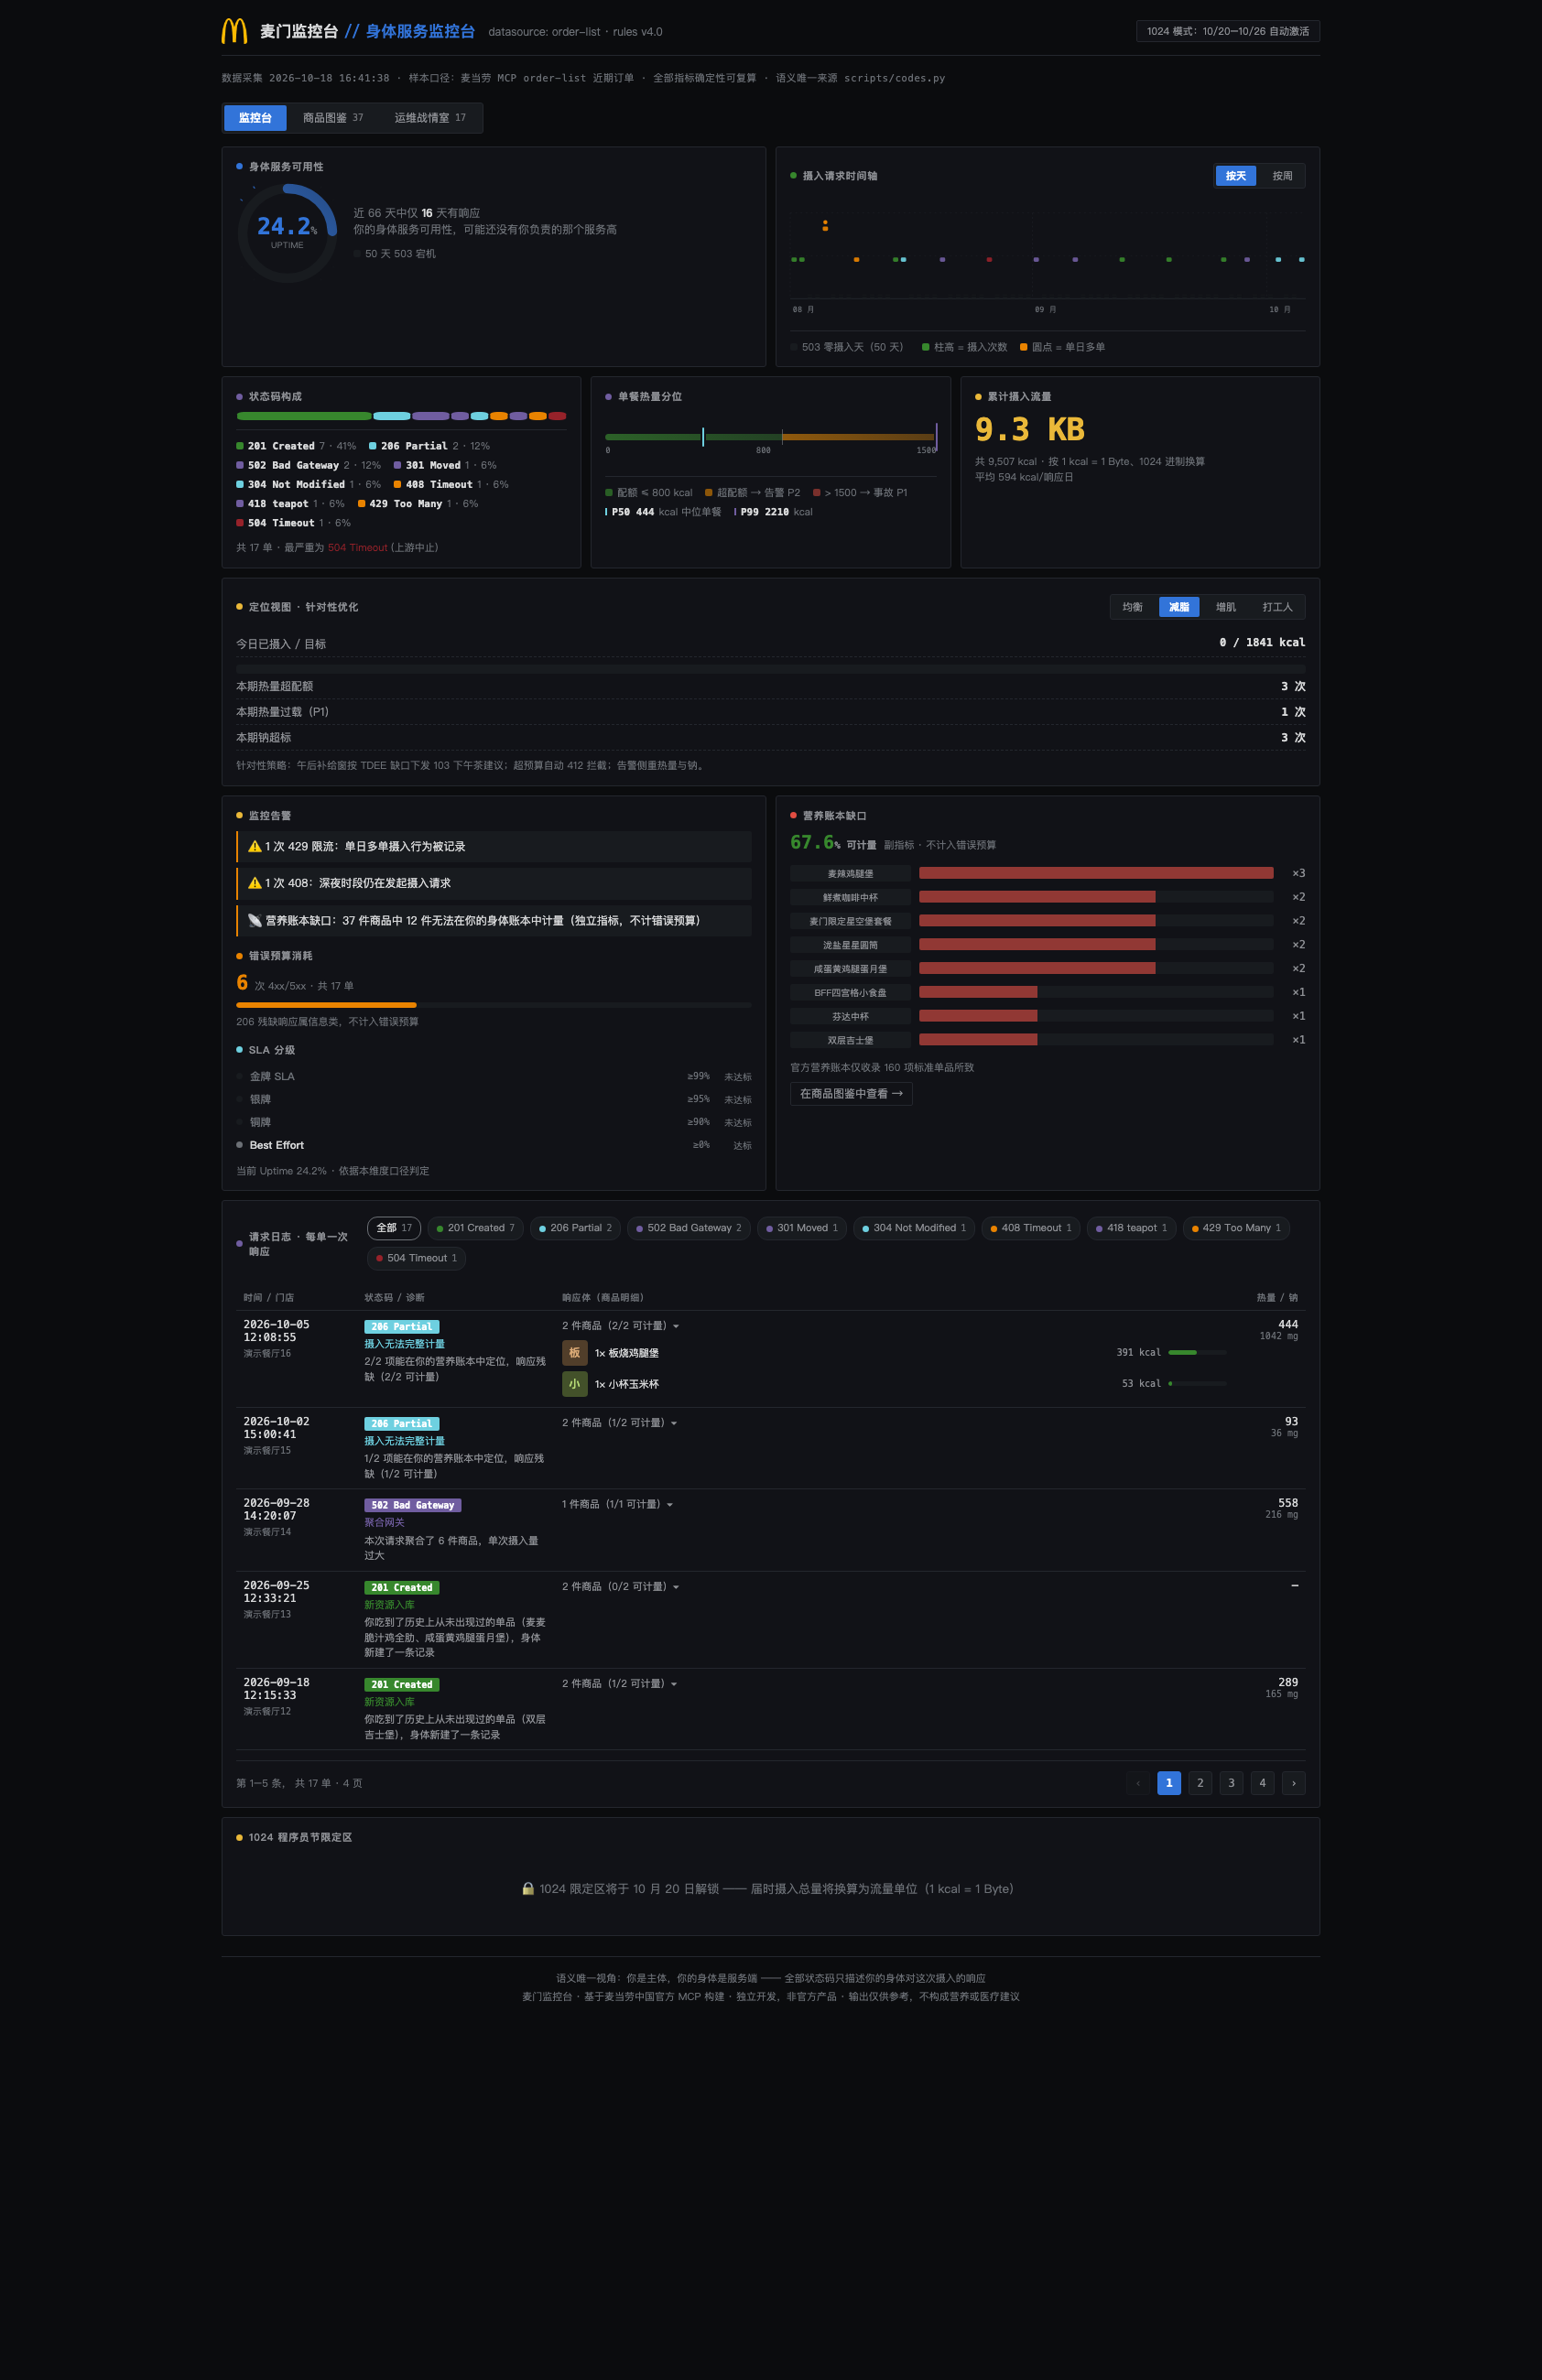Click the P50 marker on the calorie percentile bar
Screen dimensions: 1542x2380
(x=703, y=437)
